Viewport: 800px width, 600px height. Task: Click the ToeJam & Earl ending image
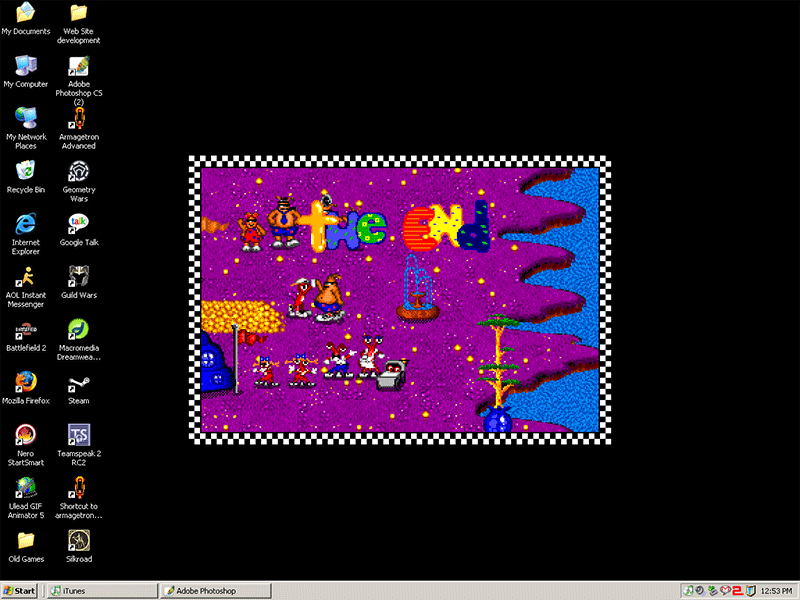(400, 300)
